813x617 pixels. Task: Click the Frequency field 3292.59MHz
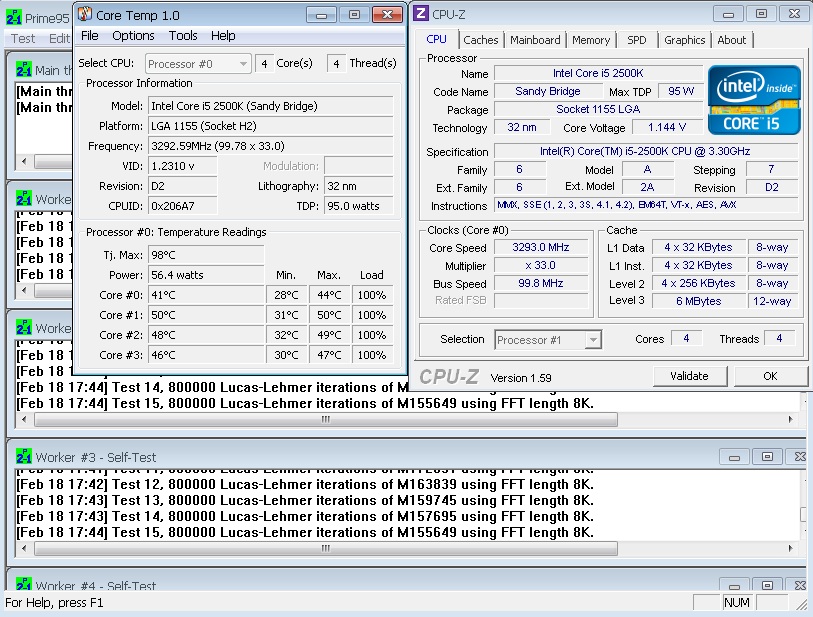(x=271, y=146)
